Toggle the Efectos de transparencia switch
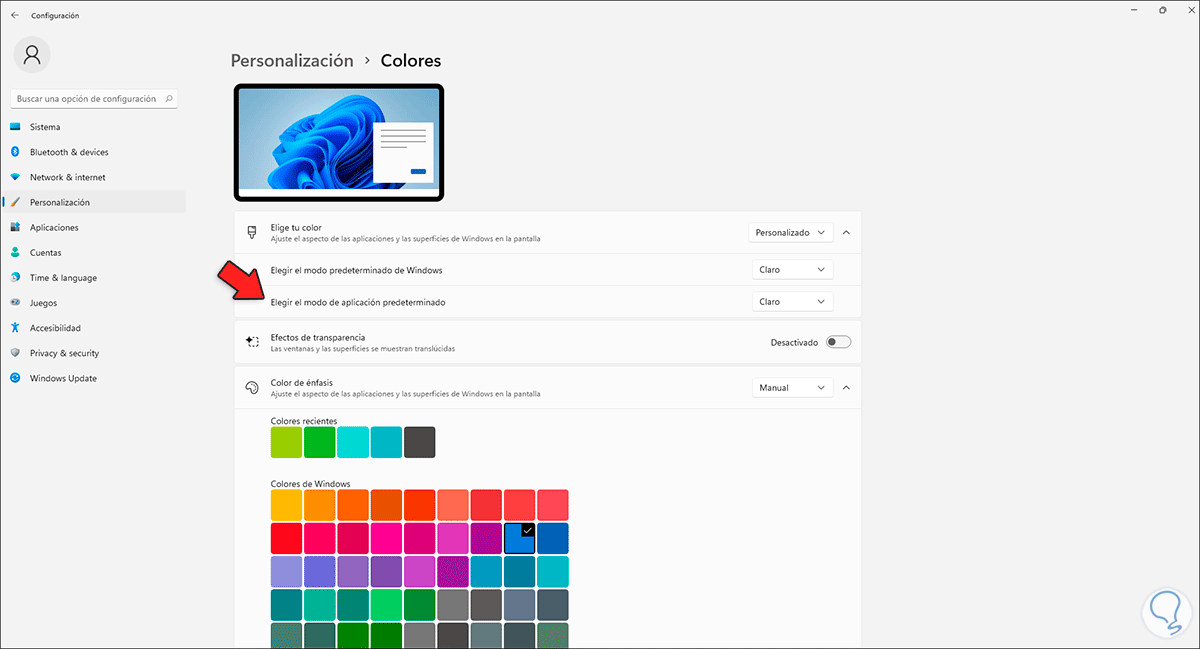Viewport: 1200px width, 649px height. [838, 342]
